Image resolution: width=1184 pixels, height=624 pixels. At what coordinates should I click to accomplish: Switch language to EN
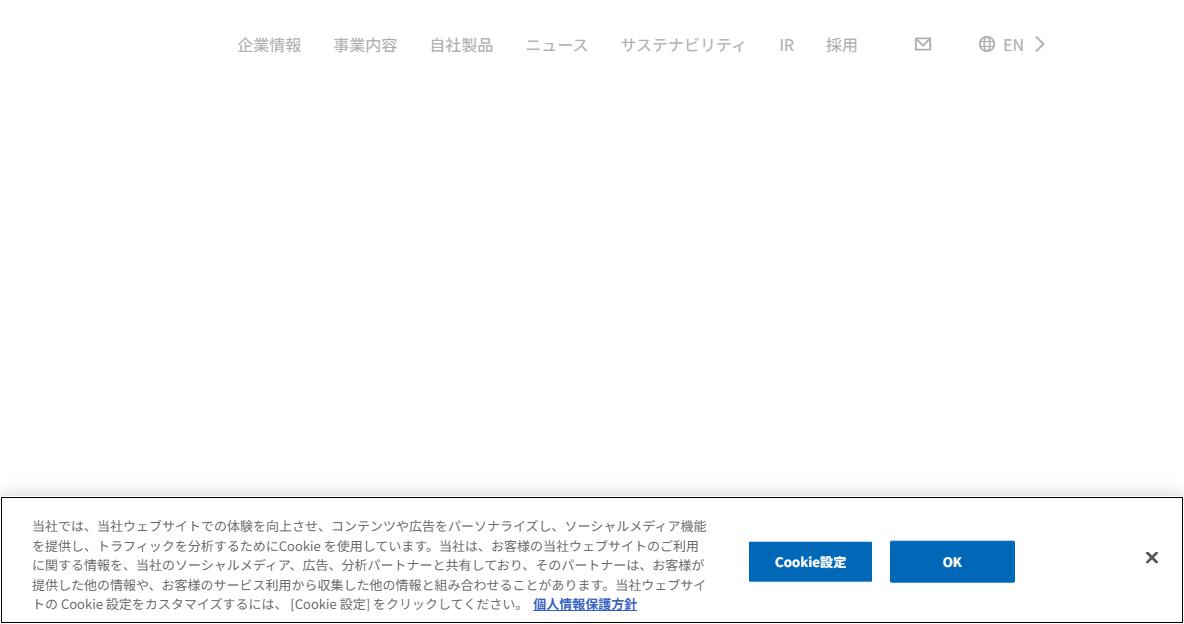(x=1013, y=45)
